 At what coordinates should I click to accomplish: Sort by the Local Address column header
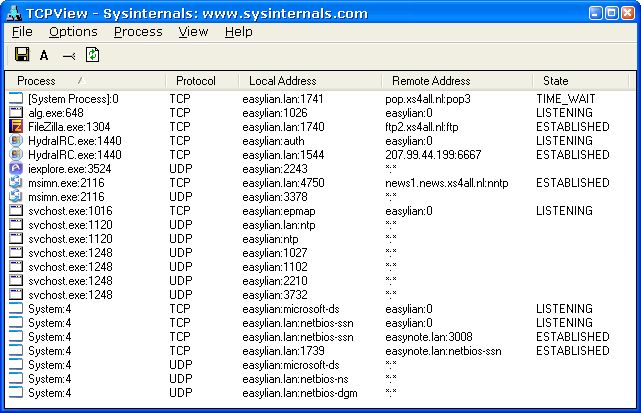pyautogui.click(x=310, y=81)
